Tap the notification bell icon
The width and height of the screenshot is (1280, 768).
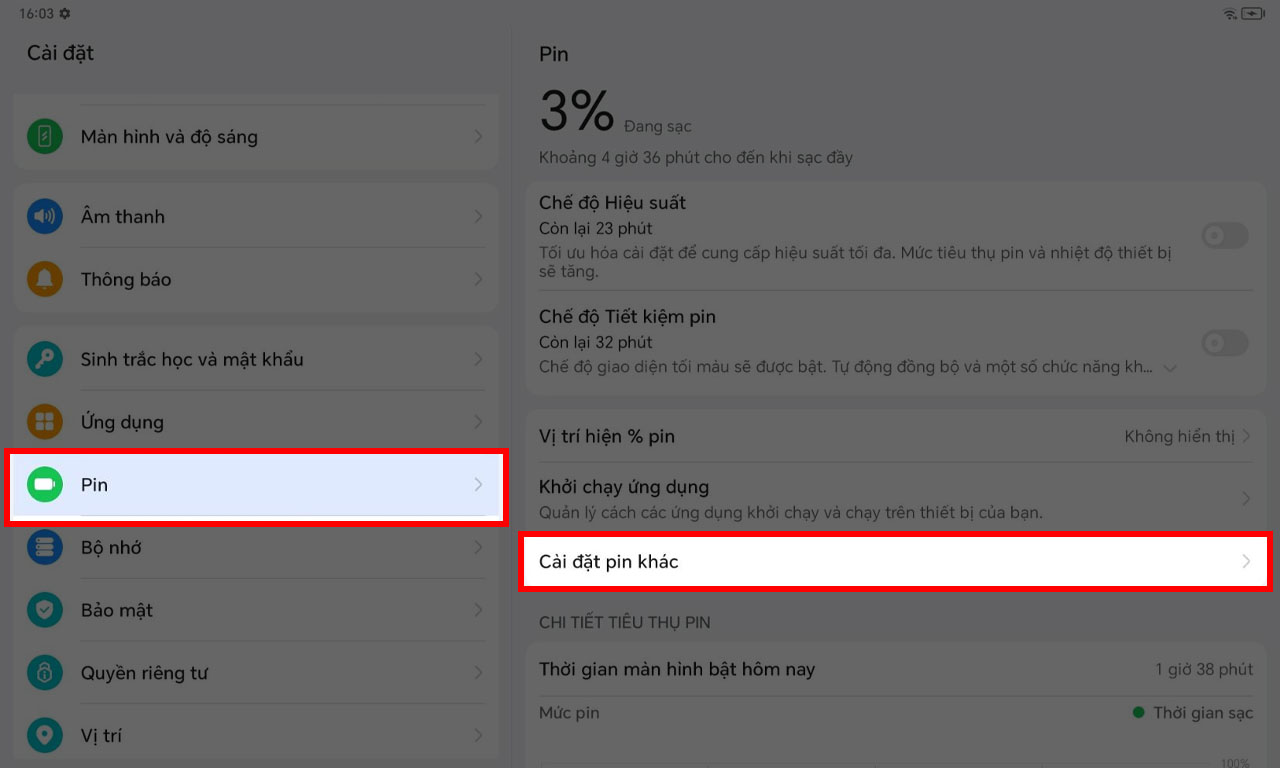pos(45,279)
